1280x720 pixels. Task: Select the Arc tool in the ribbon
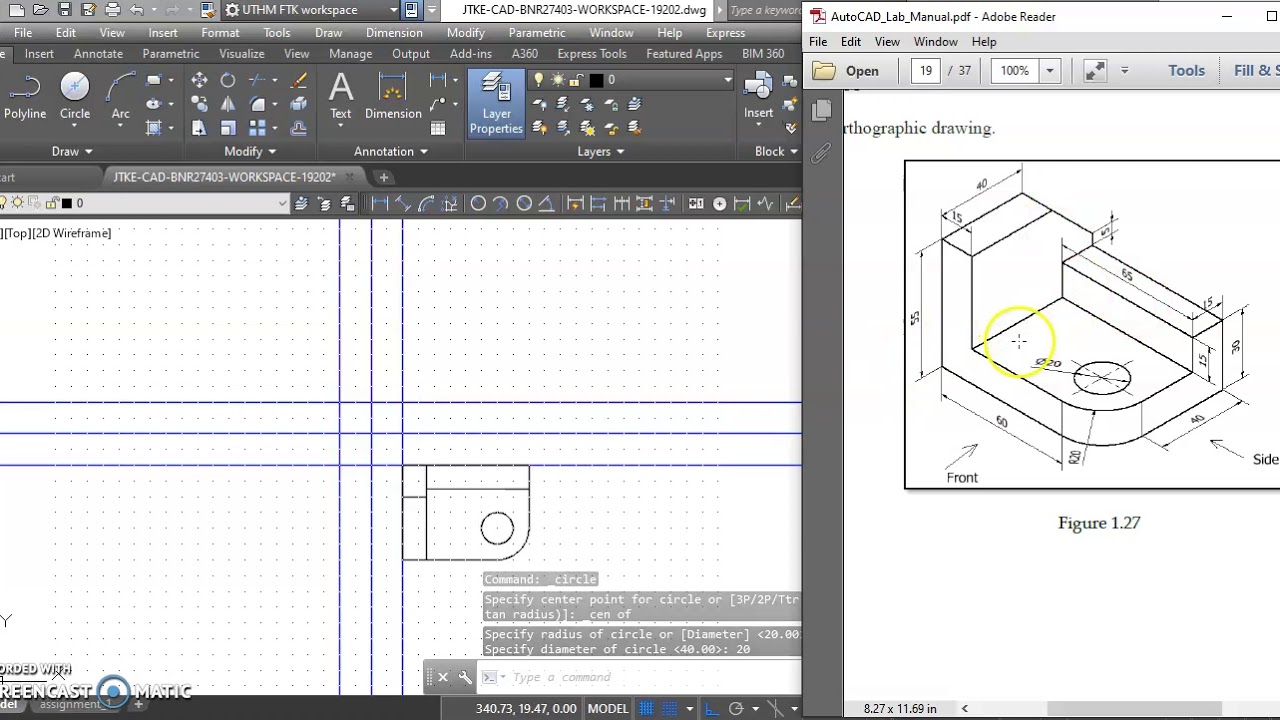coord(120,97)
